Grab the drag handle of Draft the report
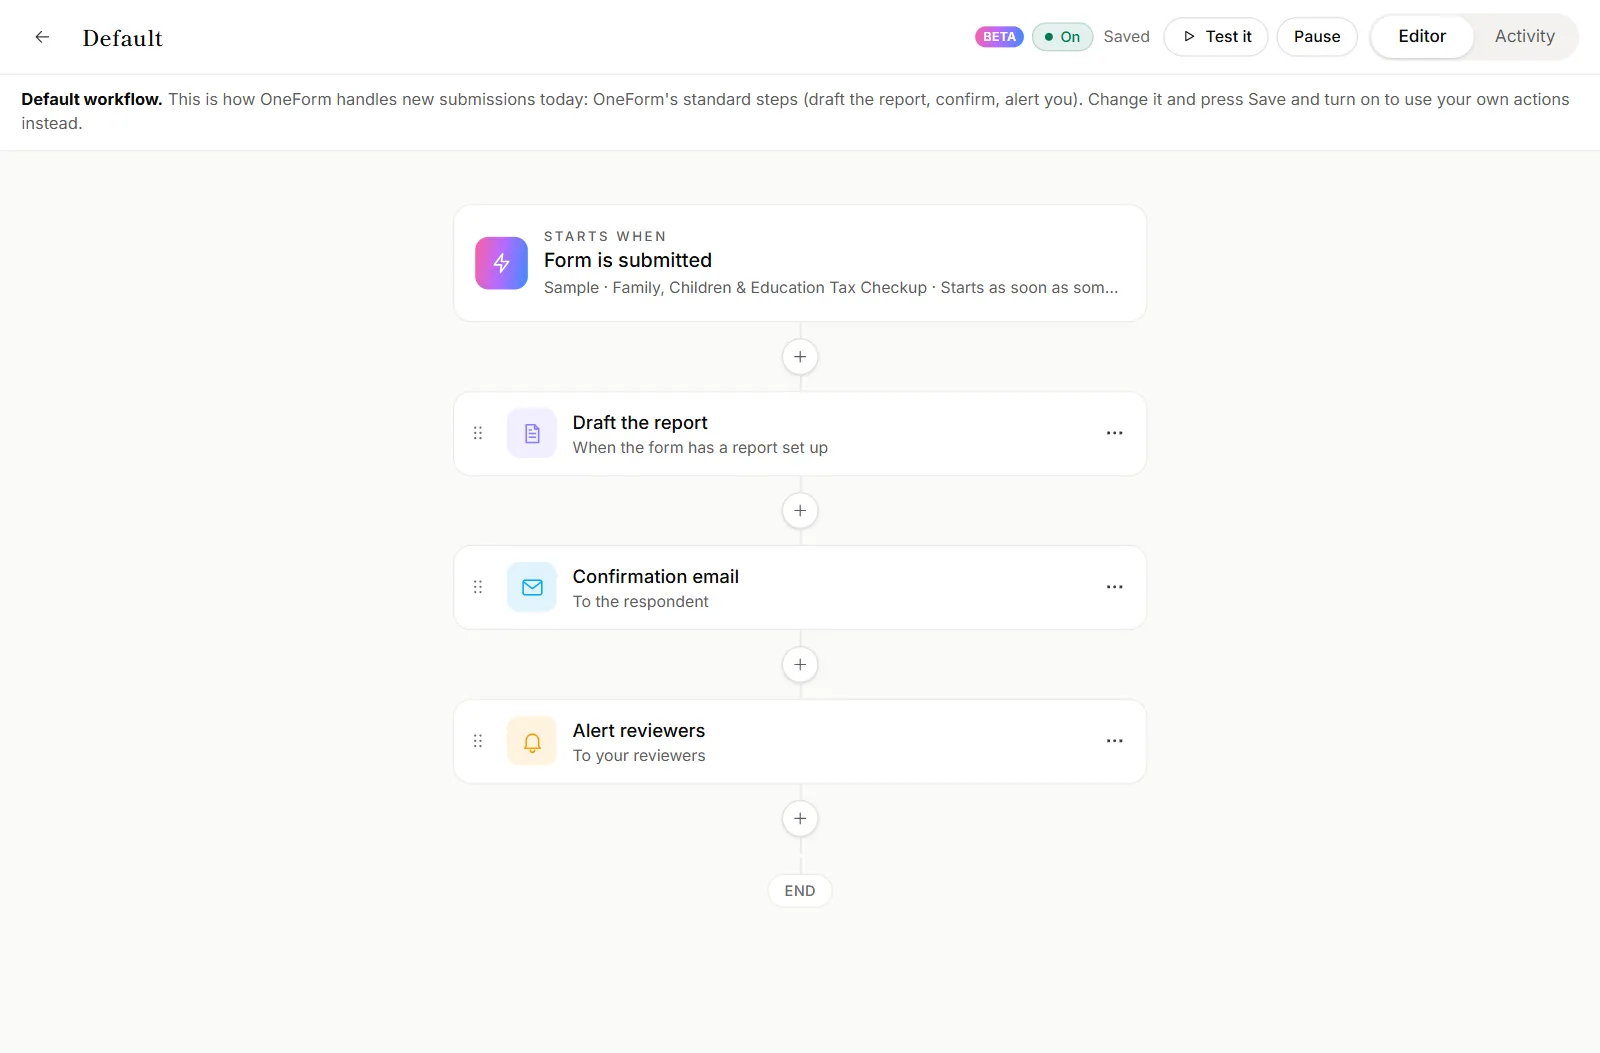Image resolution: width=1600 pixels, height=1053 pixels. (x=478, y=433)
